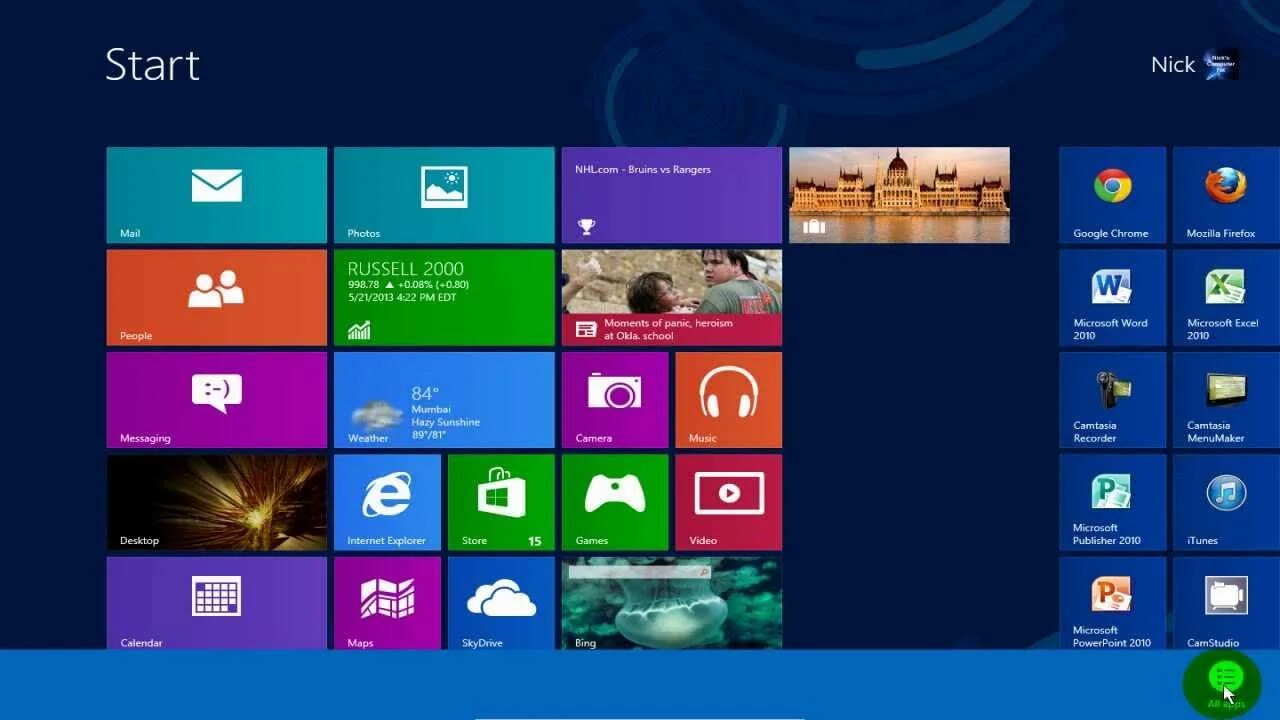Launch CamStudio

point(1226,603)
